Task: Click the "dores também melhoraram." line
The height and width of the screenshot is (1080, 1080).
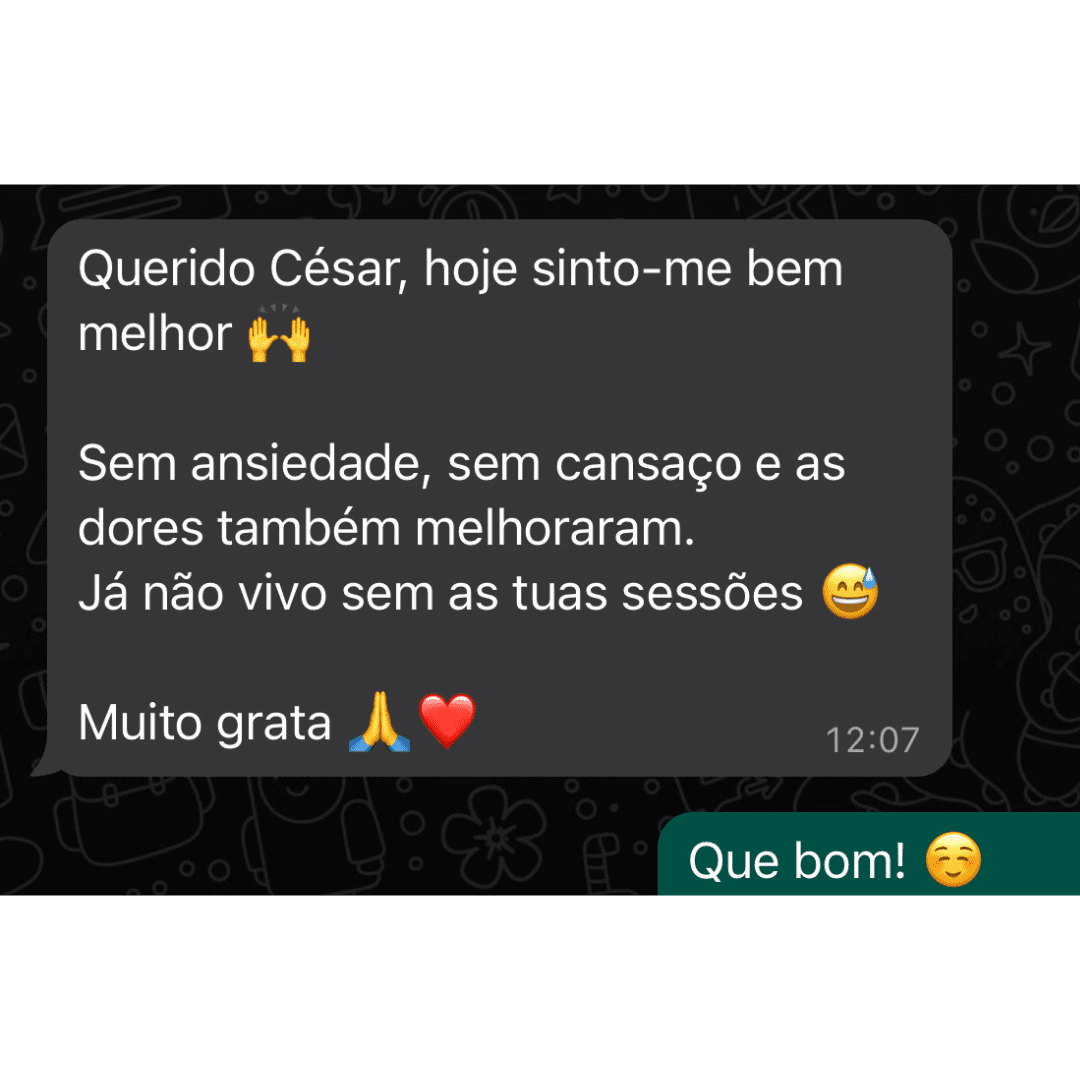Action: coord(386,528)
